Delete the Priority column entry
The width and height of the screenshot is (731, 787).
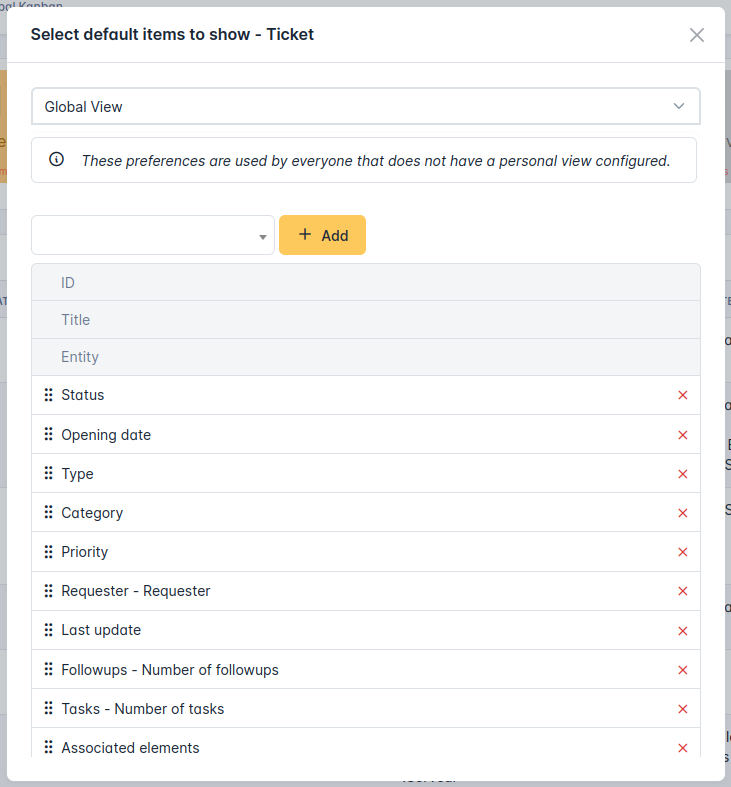[x=682, y=552]
